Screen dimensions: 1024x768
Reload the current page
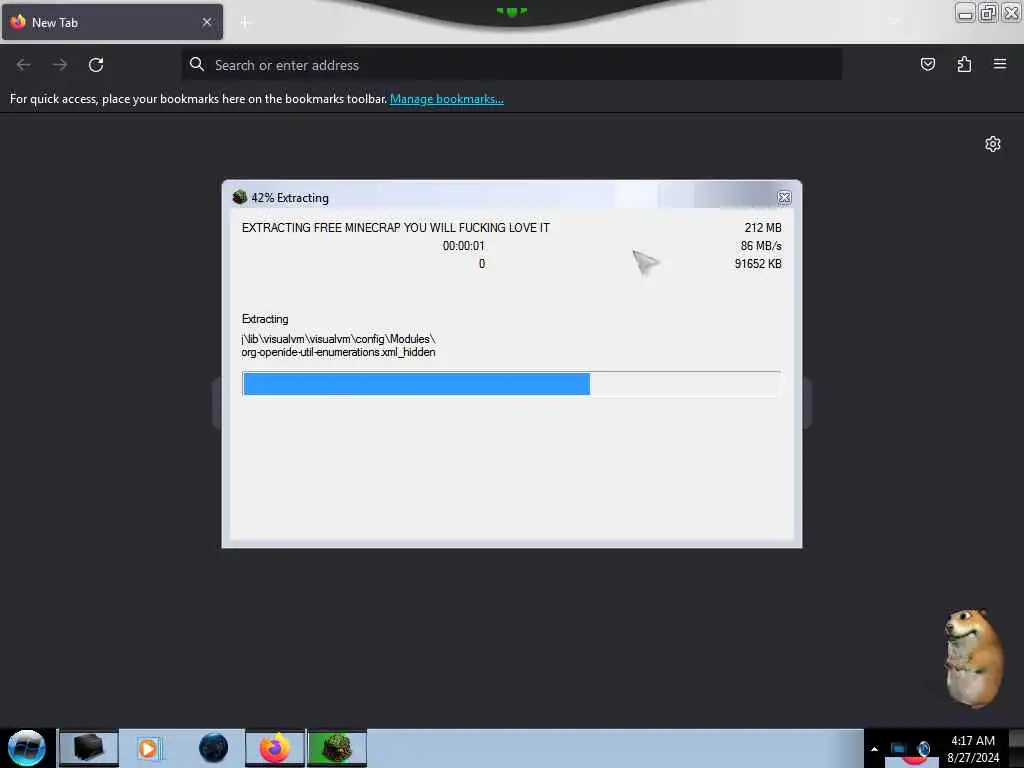click(96, 65)
